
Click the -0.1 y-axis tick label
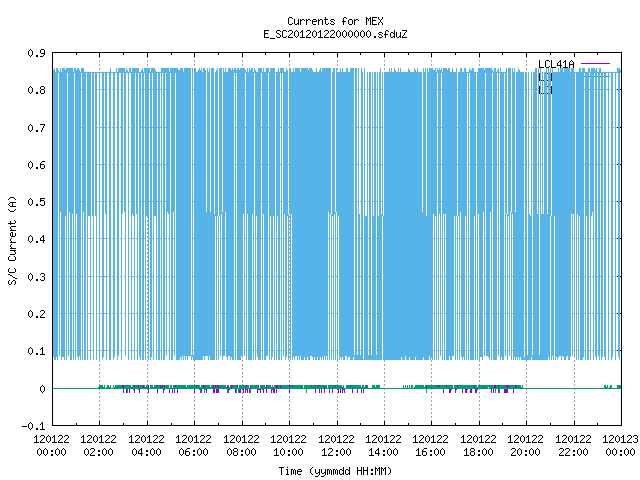(33, 426)
